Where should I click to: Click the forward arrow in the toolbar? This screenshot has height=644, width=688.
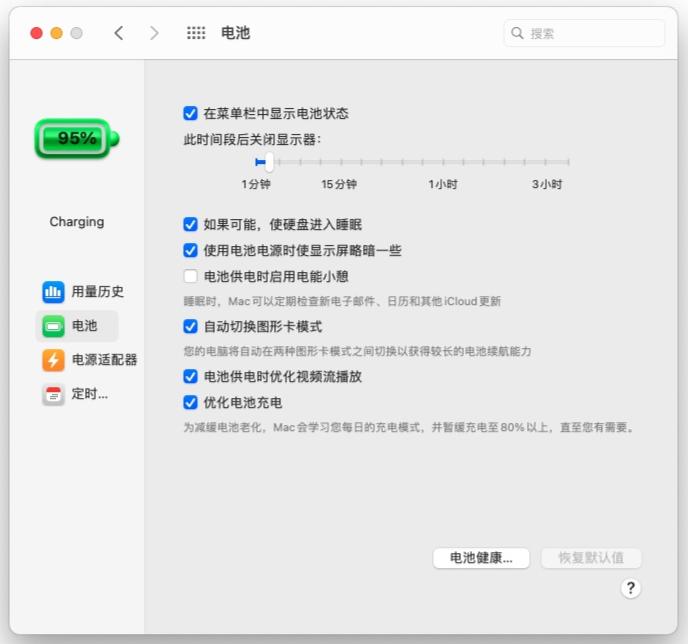[154, 33]
